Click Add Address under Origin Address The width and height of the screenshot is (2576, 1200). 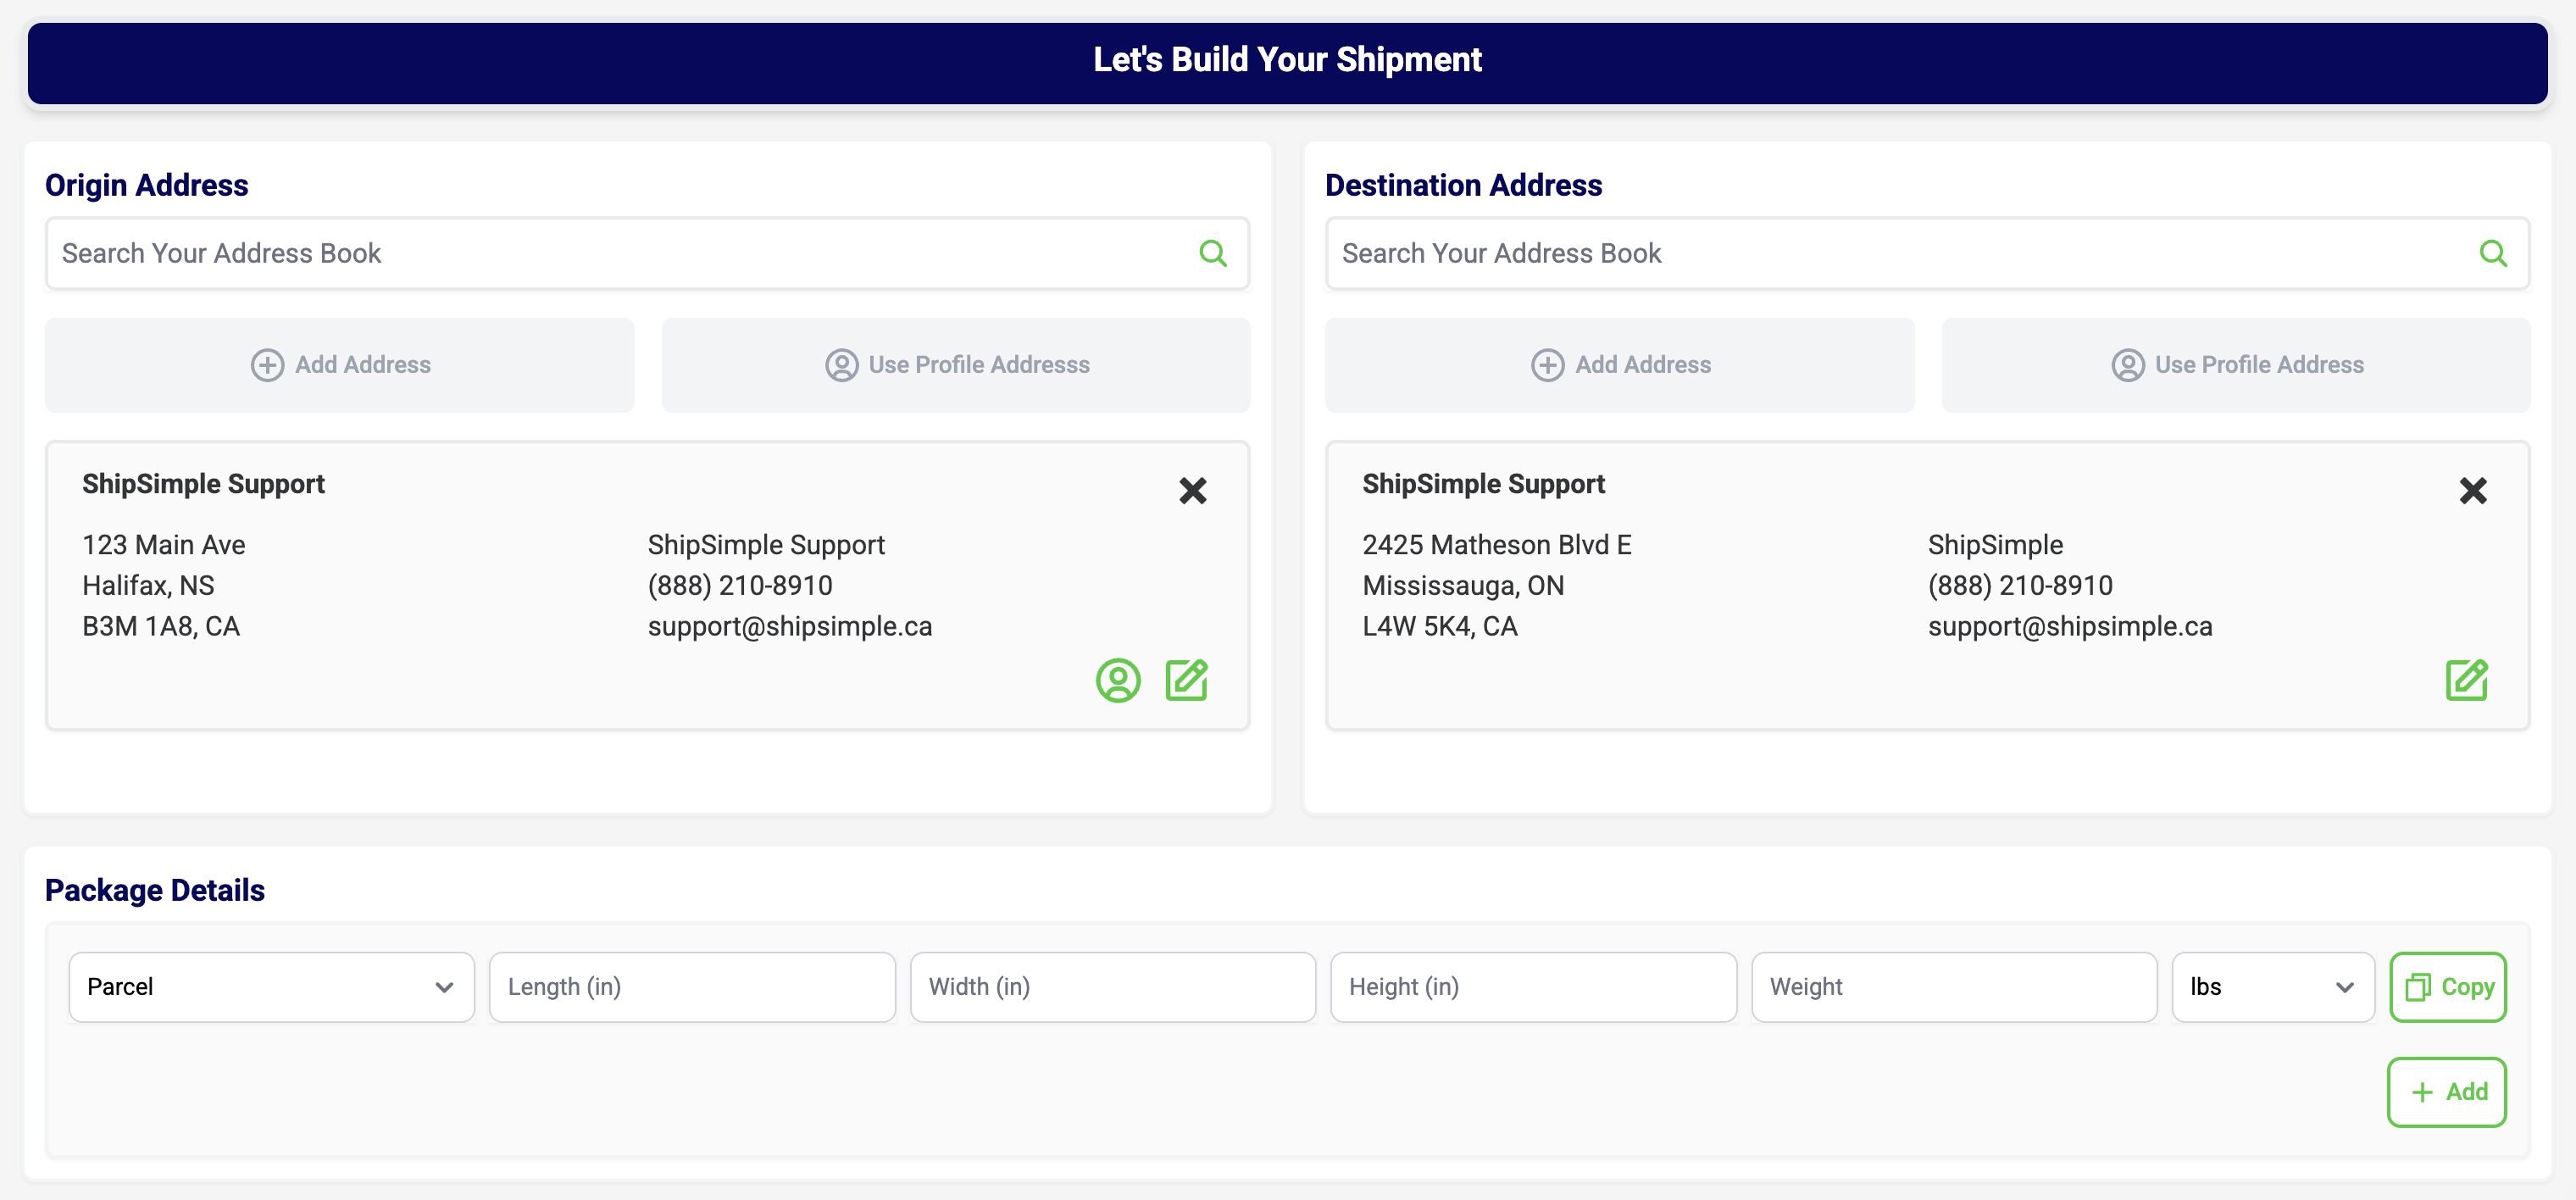pos(340,365)
